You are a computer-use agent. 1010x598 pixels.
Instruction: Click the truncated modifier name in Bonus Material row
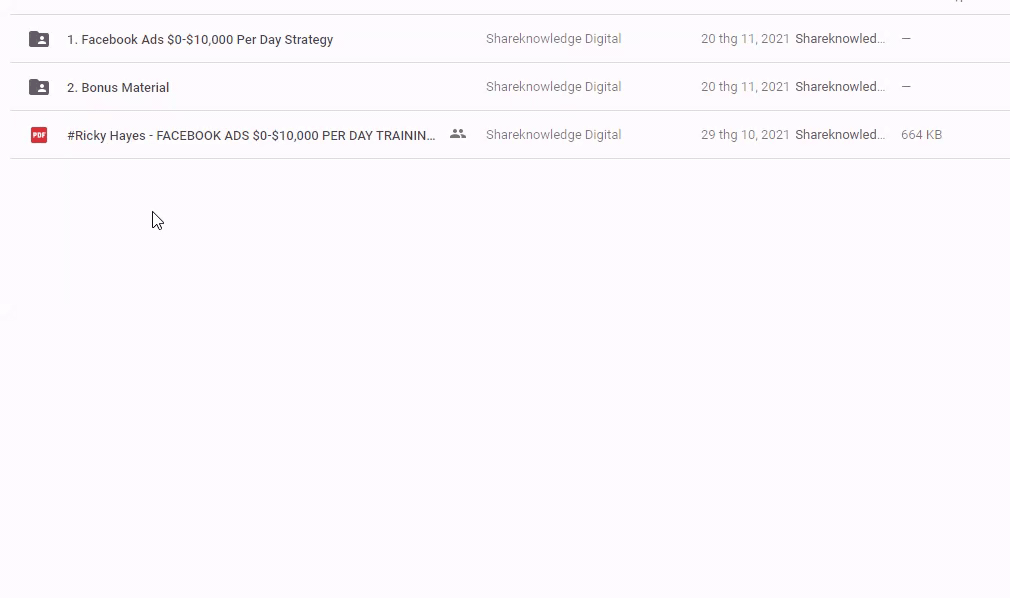840,87
